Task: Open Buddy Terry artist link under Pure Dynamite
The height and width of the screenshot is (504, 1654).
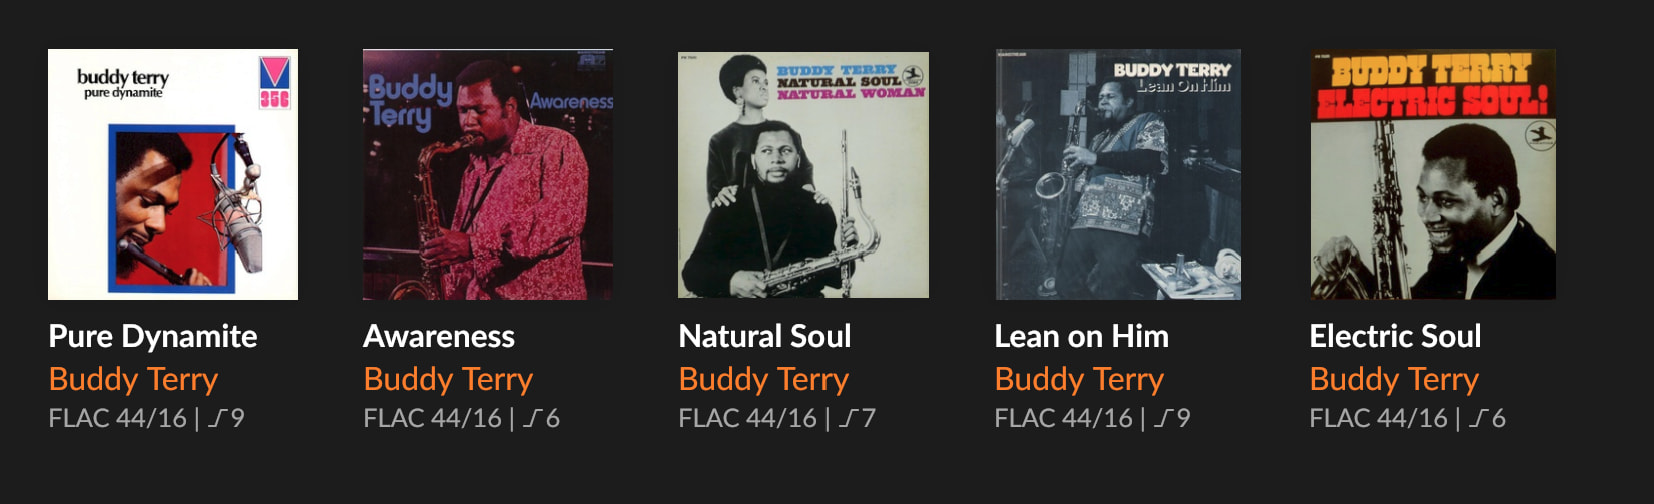Action: click(x=133, y=379)
